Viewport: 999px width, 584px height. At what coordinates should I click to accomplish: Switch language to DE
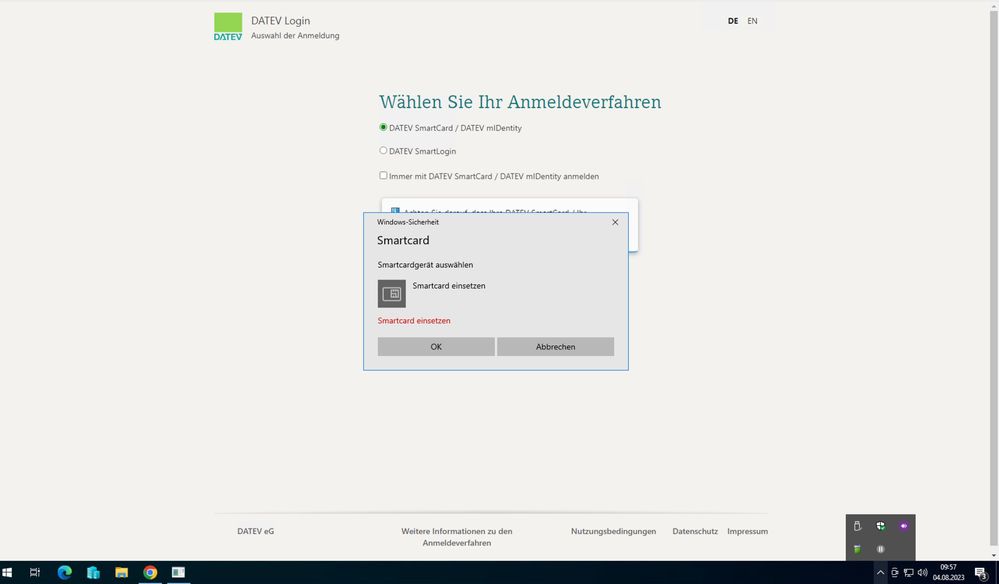tap(733, 21)
